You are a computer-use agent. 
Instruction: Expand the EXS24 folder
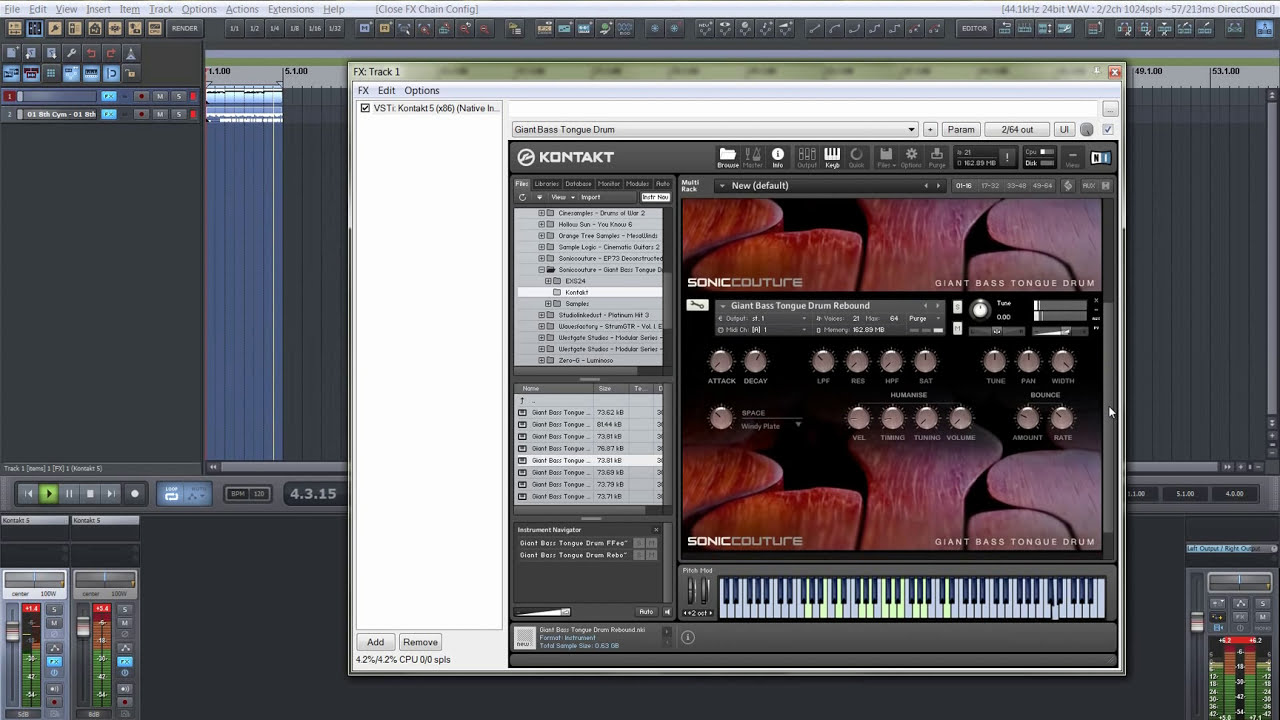[x=548, y=281]
